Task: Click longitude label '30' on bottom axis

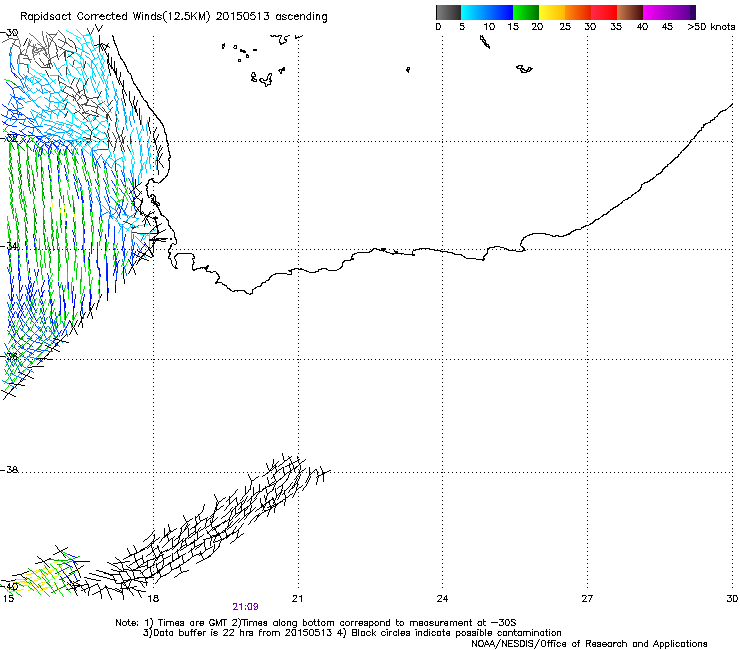Action: coord(732,599)
